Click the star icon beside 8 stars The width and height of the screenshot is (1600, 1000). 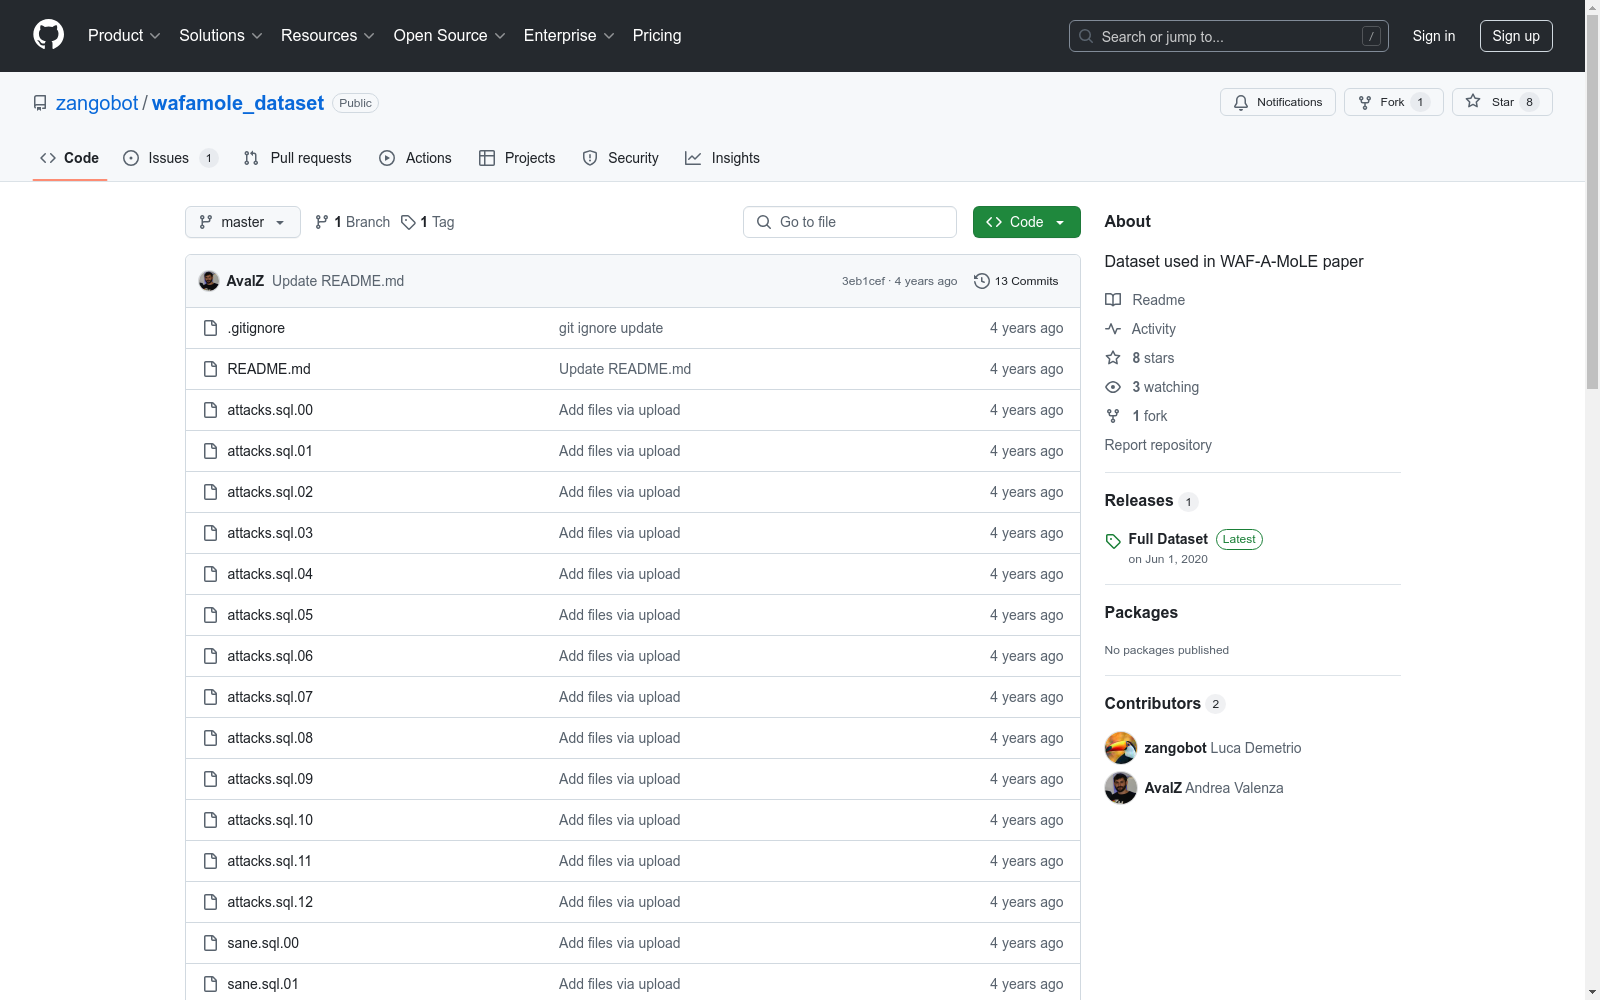click(x=1113, y=358)
